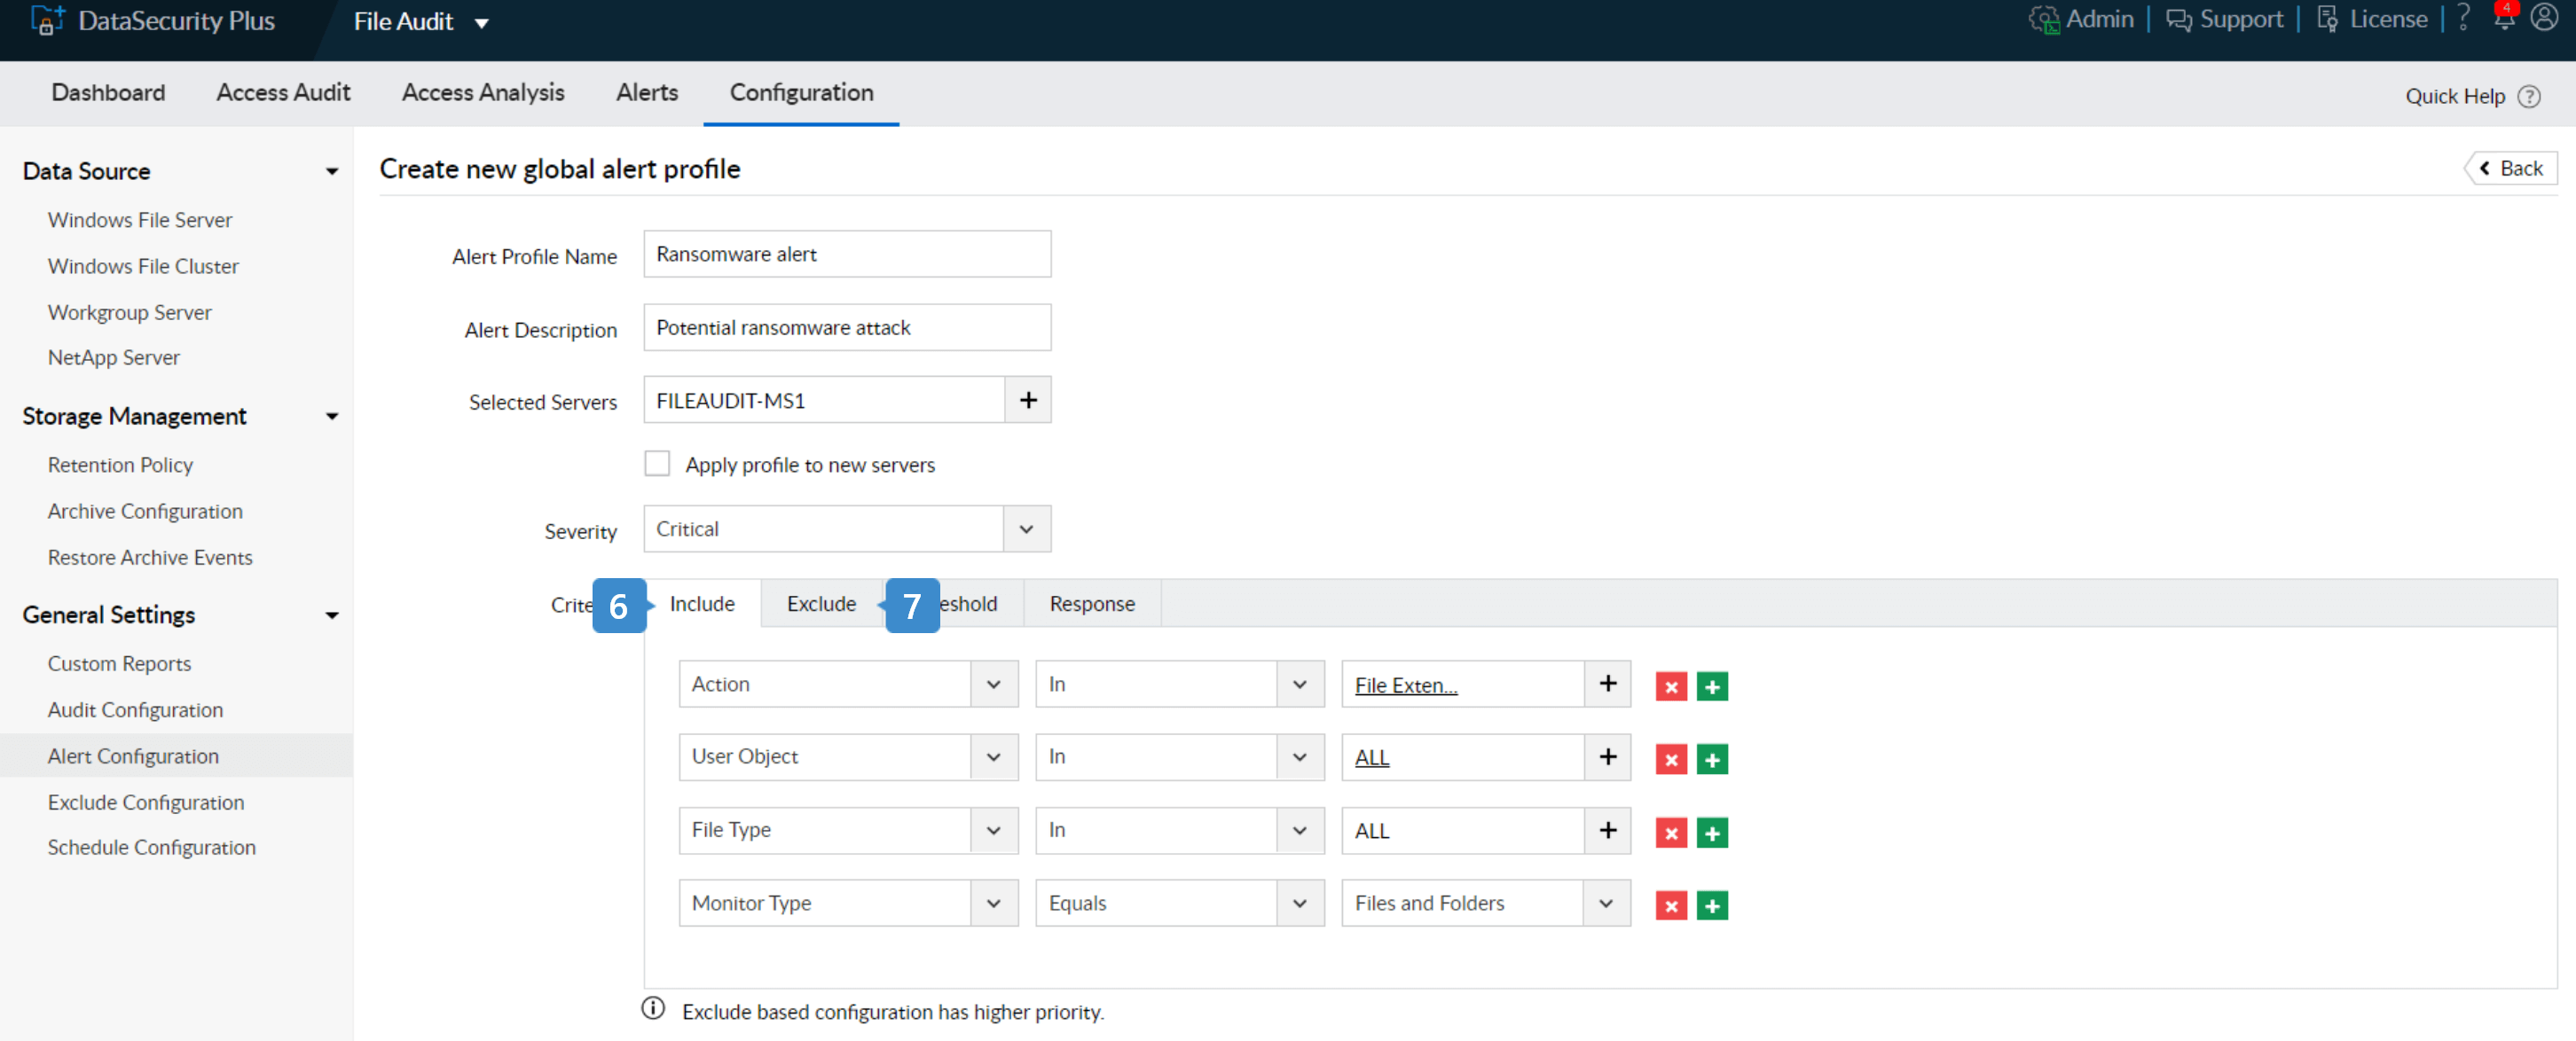Open the Severity dropdown
Image resolution: width=2576 pixels, height=1041 pixels.
coord(1026,529)
